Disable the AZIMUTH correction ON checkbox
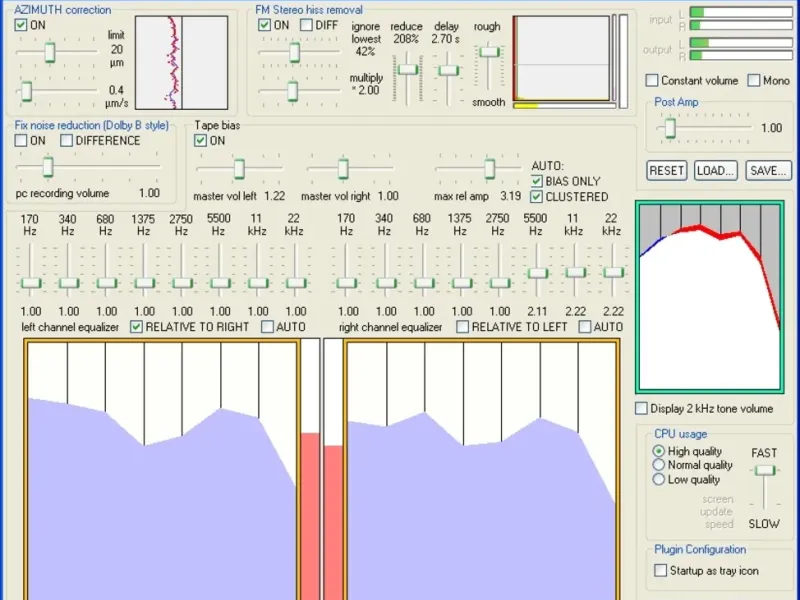Viewport: 800px width, 600px height. click(21, 25)
